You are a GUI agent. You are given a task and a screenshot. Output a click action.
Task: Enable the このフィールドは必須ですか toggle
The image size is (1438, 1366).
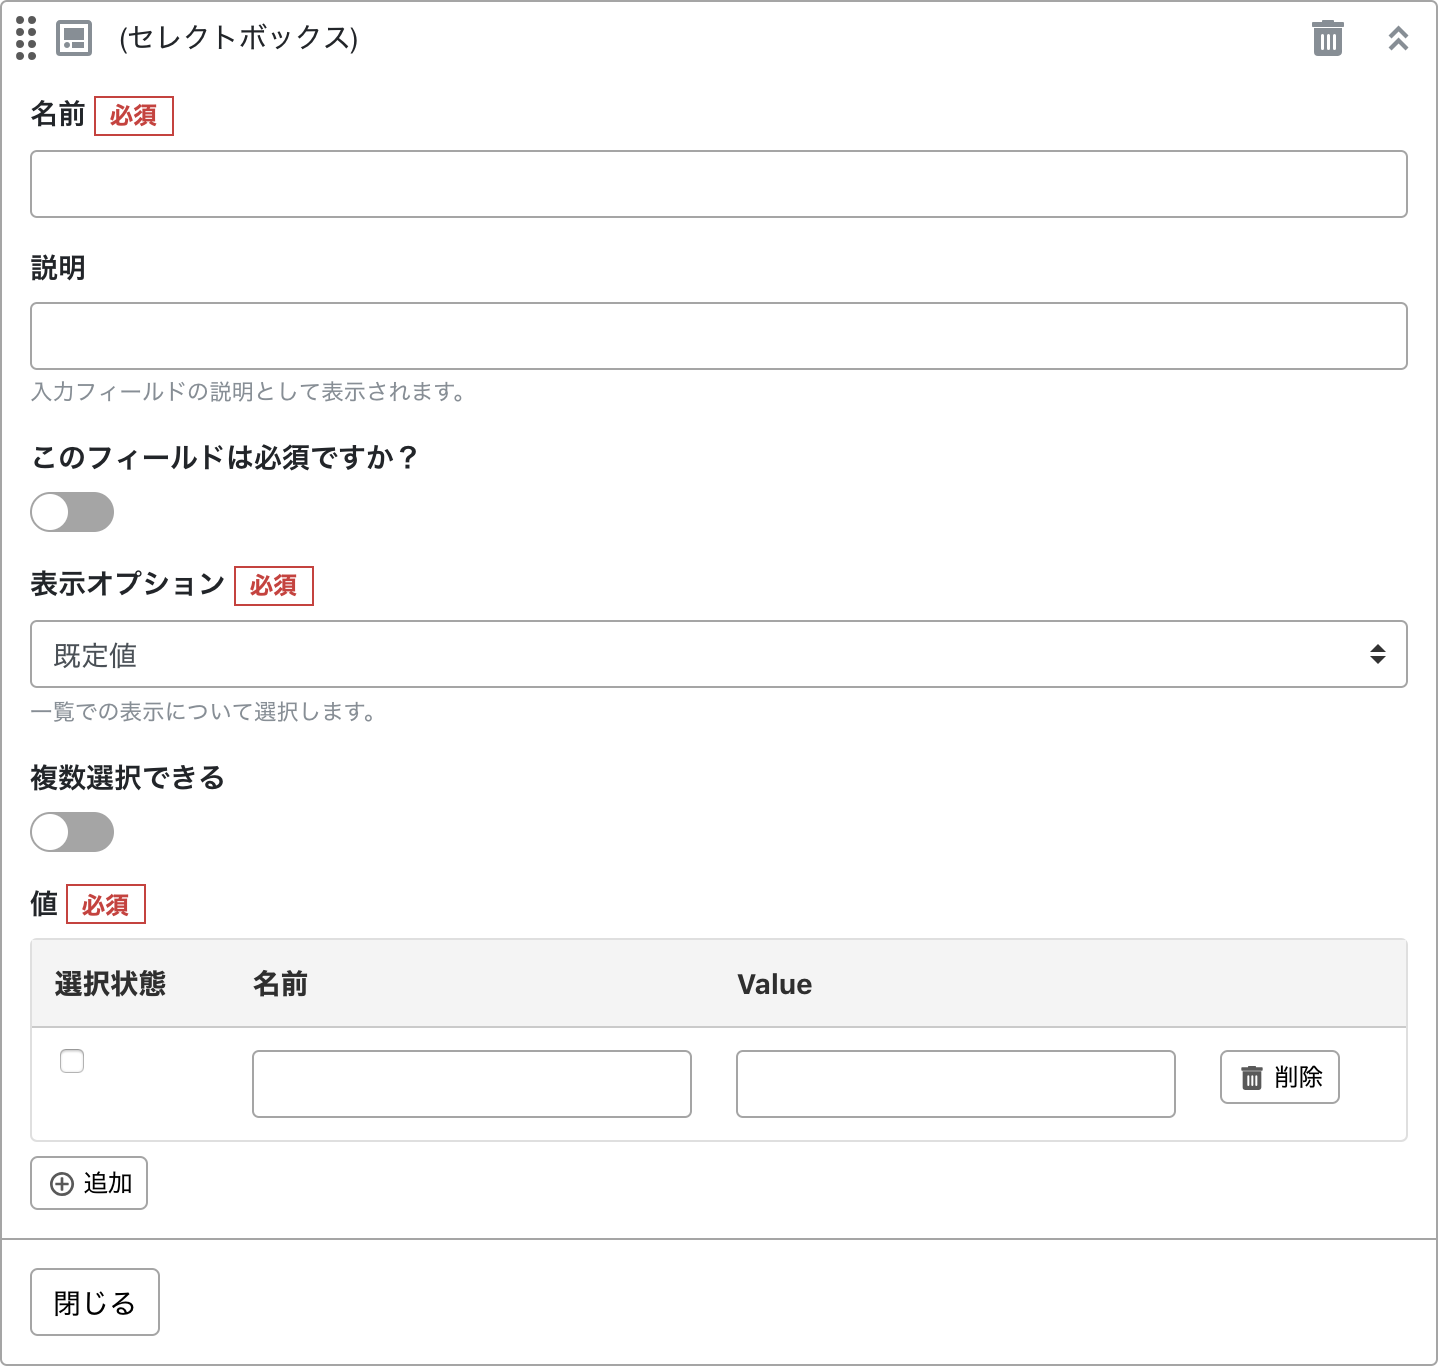(72, 512)
